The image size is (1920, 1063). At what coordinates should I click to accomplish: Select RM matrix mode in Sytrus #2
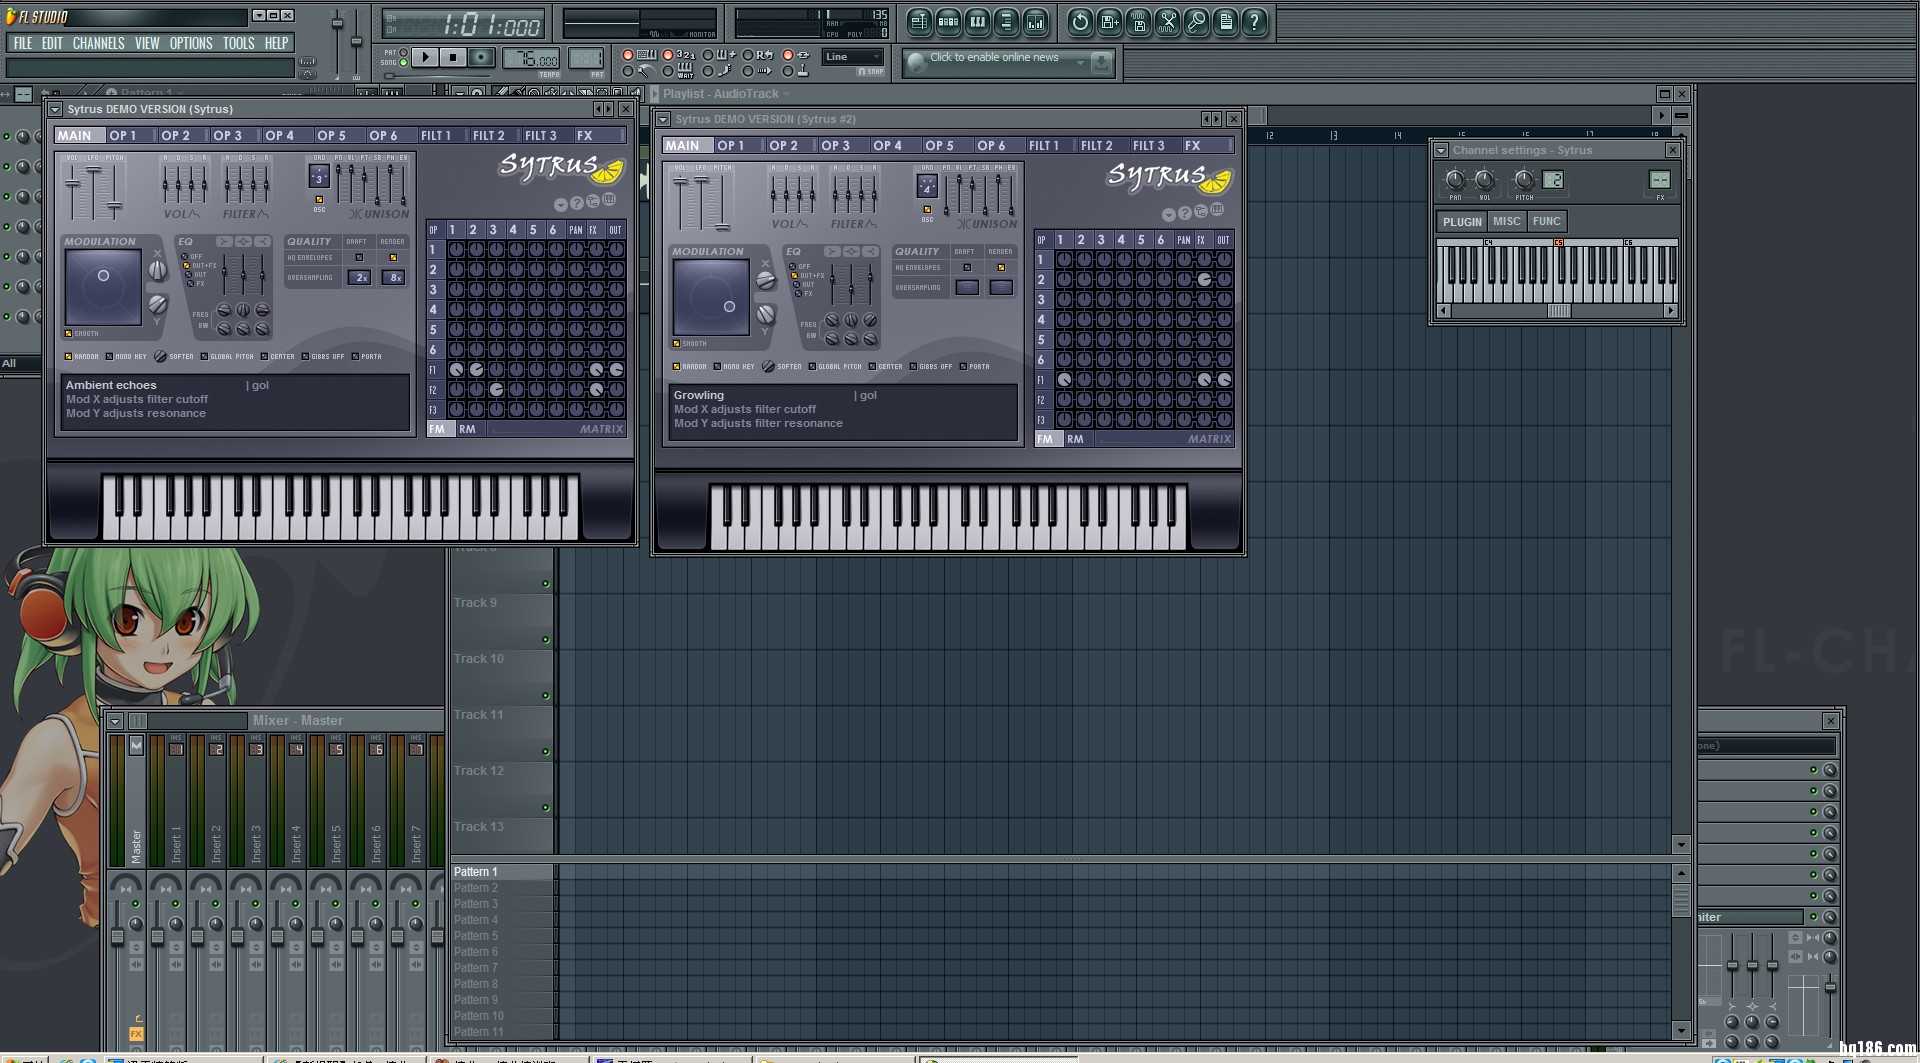(1075, 440)
